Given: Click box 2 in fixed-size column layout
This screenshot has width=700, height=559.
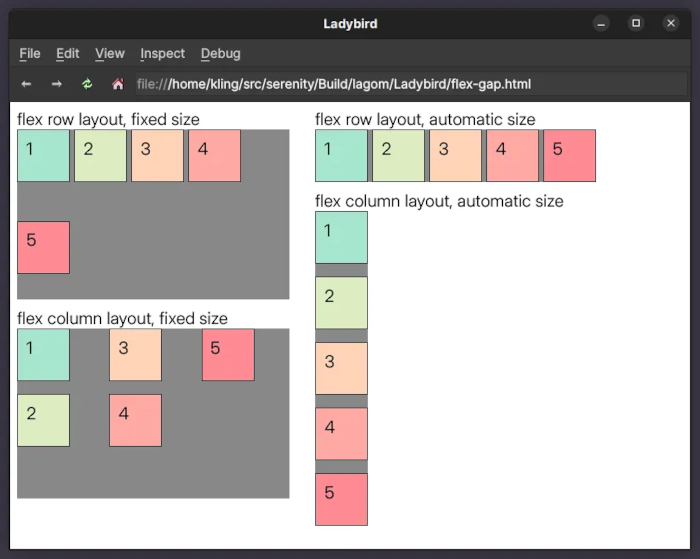Looking at the screenshot, I should (x=44, y=420).
